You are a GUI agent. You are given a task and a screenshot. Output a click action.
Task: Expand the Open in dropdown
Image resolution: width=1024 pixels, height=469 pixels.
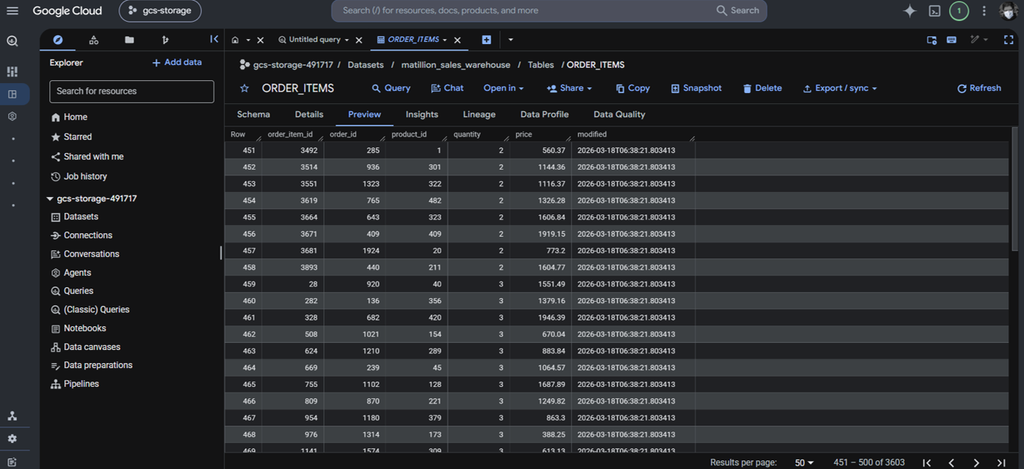pyautogui.click(x=504, y=88)
